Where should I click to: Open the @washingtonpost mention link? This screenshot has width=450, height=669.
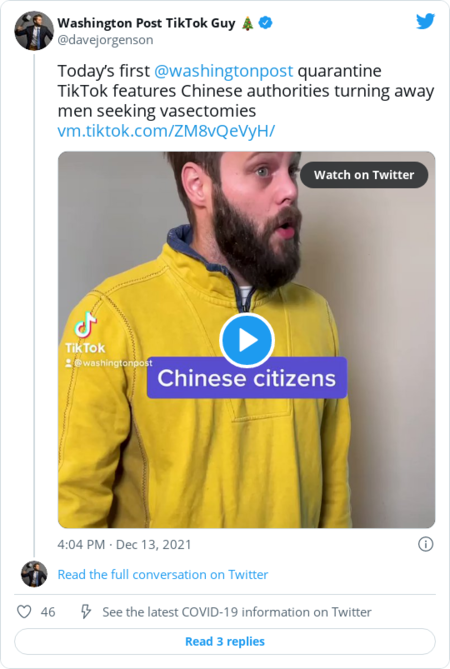click(x=224, y=71)
